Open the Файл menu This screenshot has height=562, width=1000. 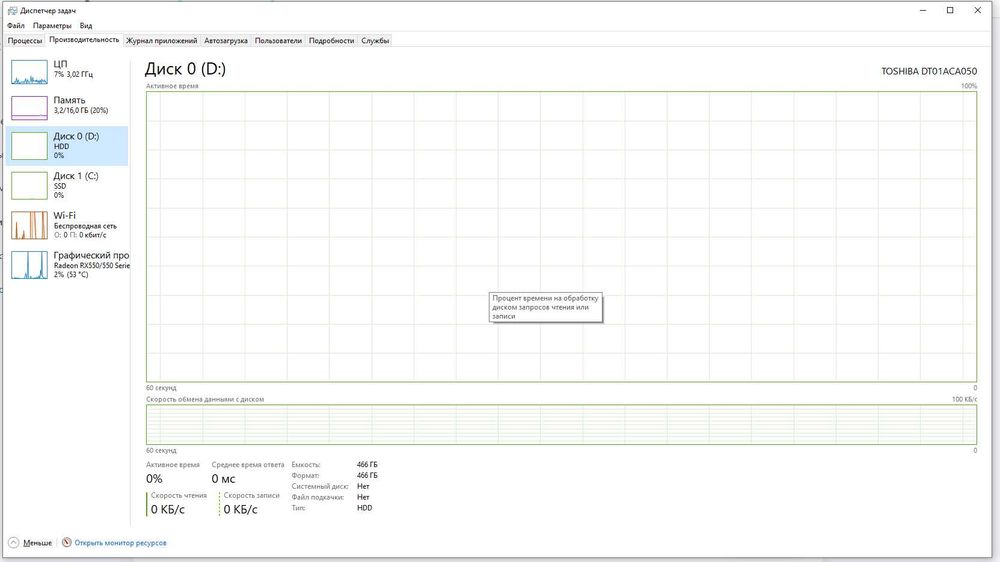click(16, 26)
